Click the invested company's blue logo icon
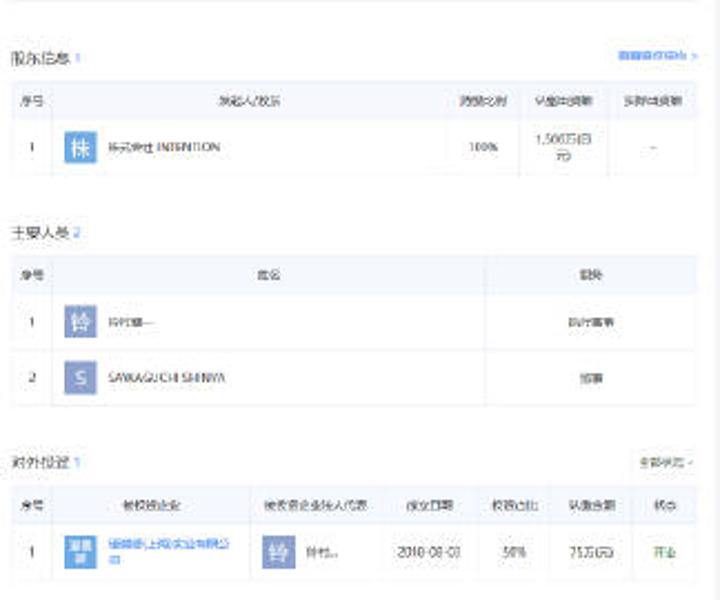720x600 pixels. [x=80, y=552]
